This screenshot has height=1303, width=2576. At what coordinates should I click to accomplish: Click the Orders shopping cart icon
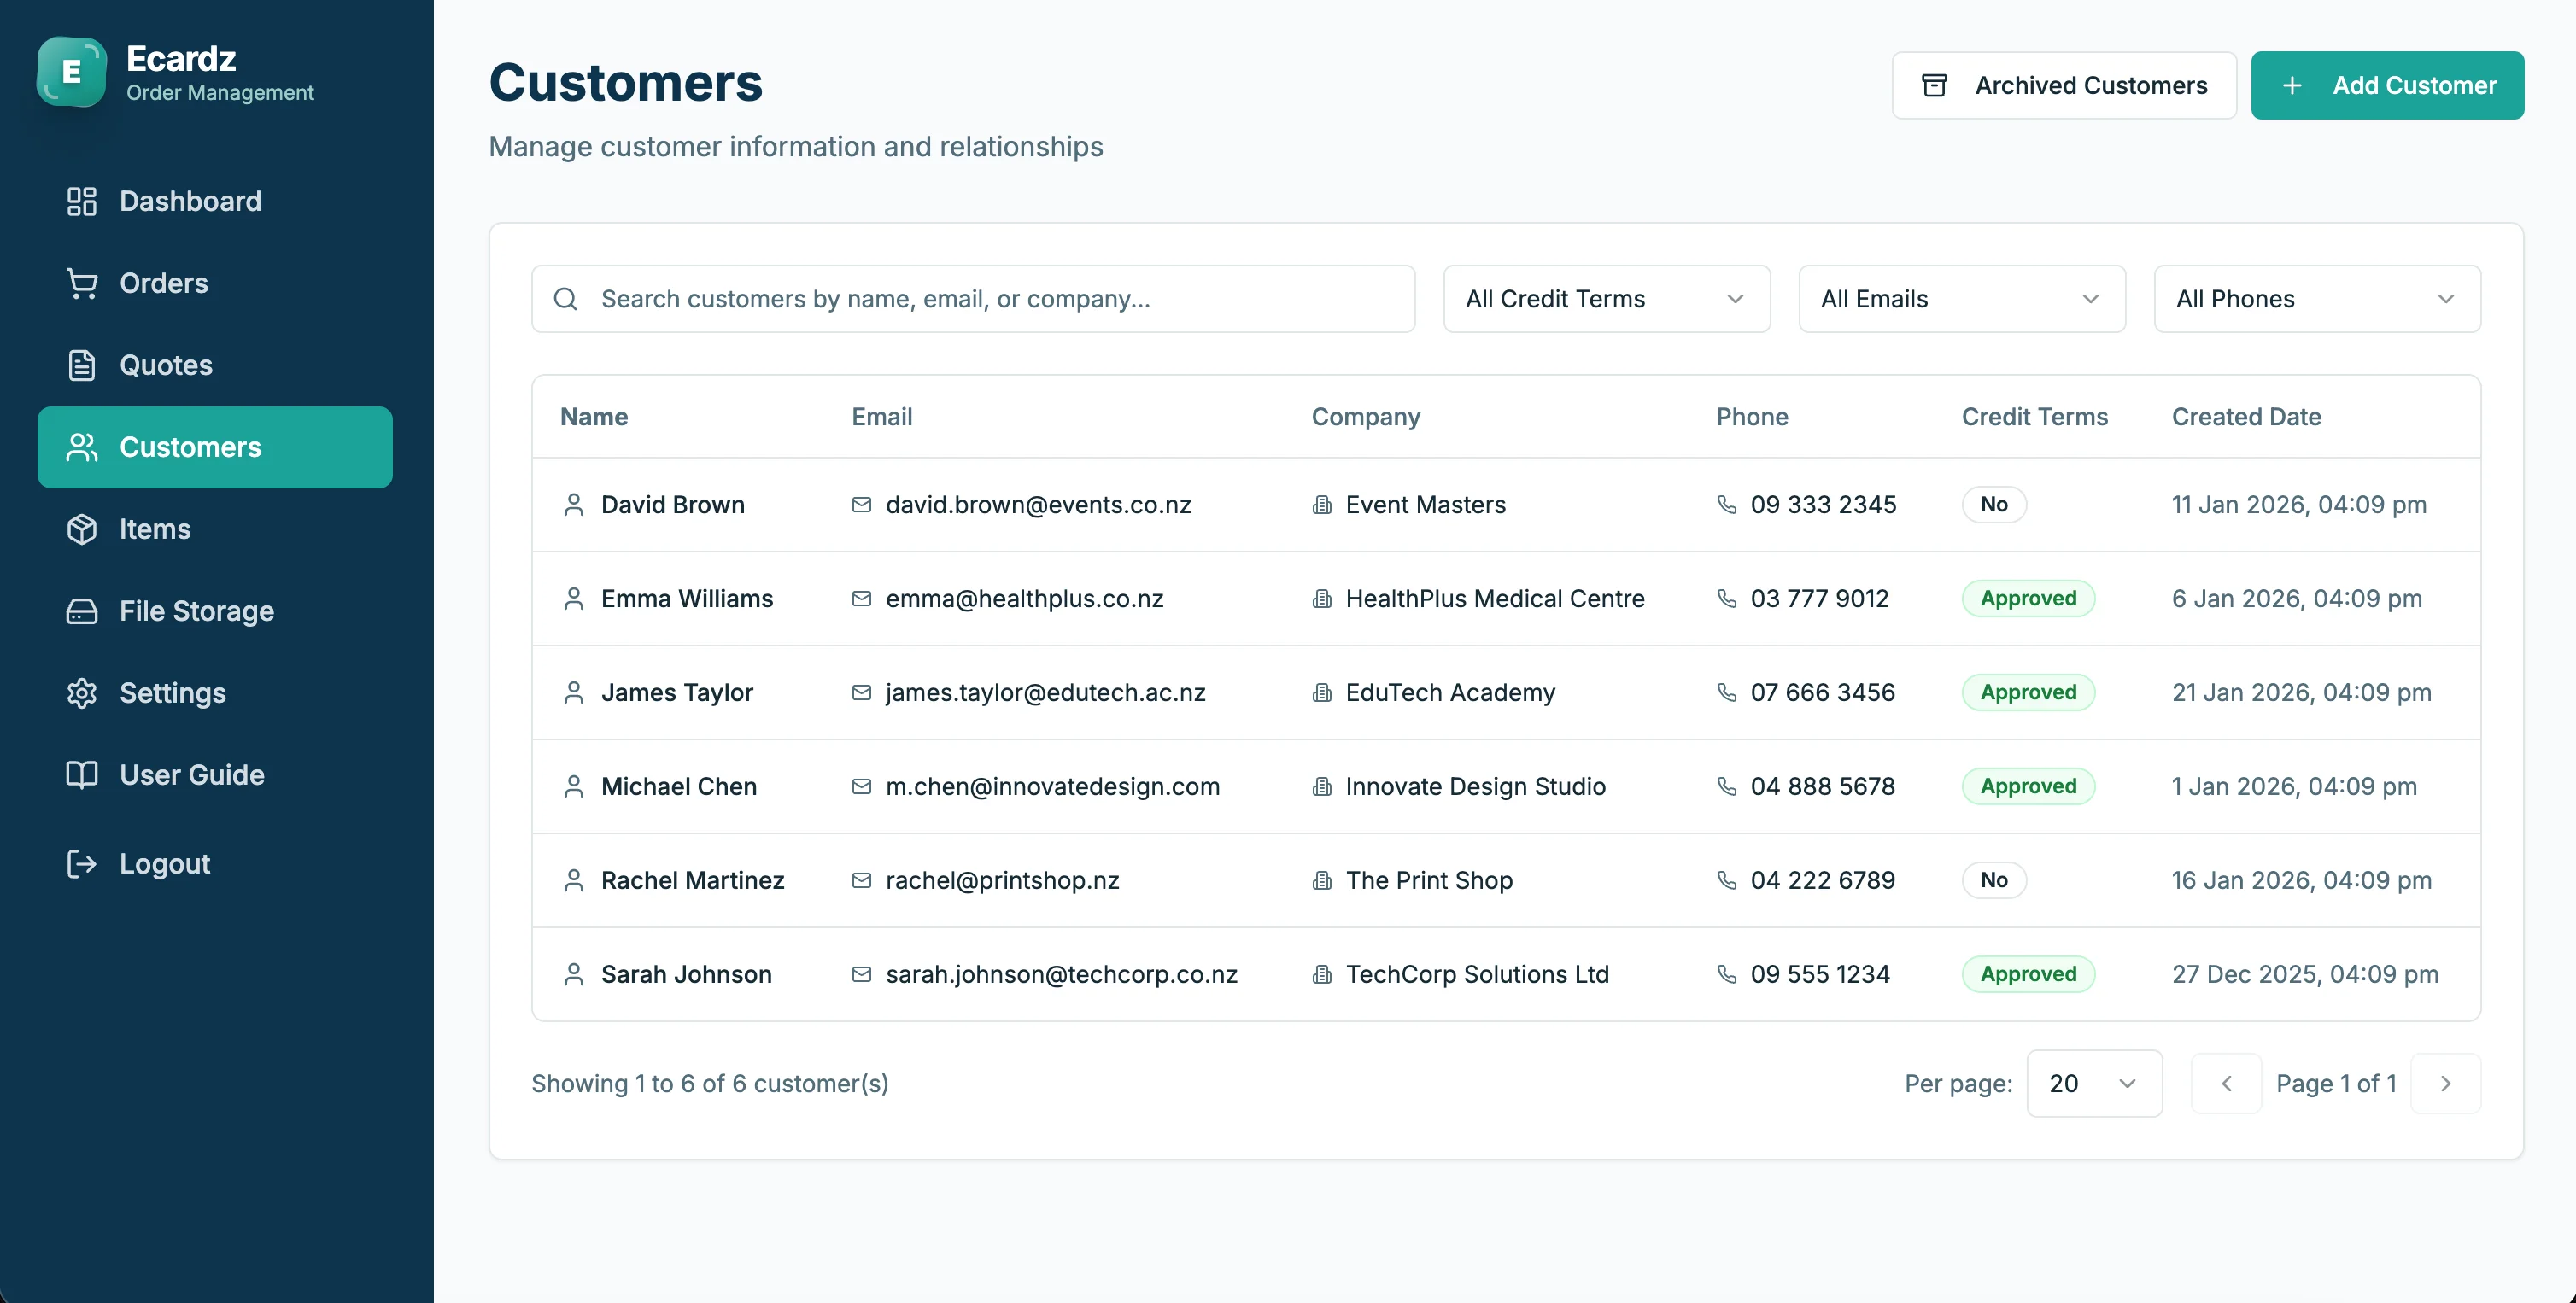tap(82, 283)
